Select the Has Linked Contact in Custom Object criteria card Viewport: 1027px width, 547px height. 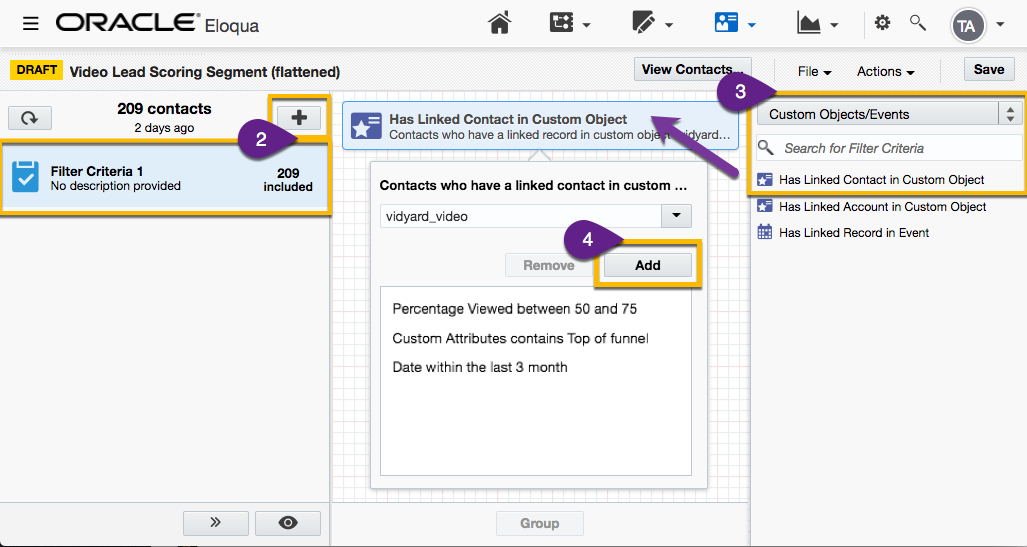[540, 126]
